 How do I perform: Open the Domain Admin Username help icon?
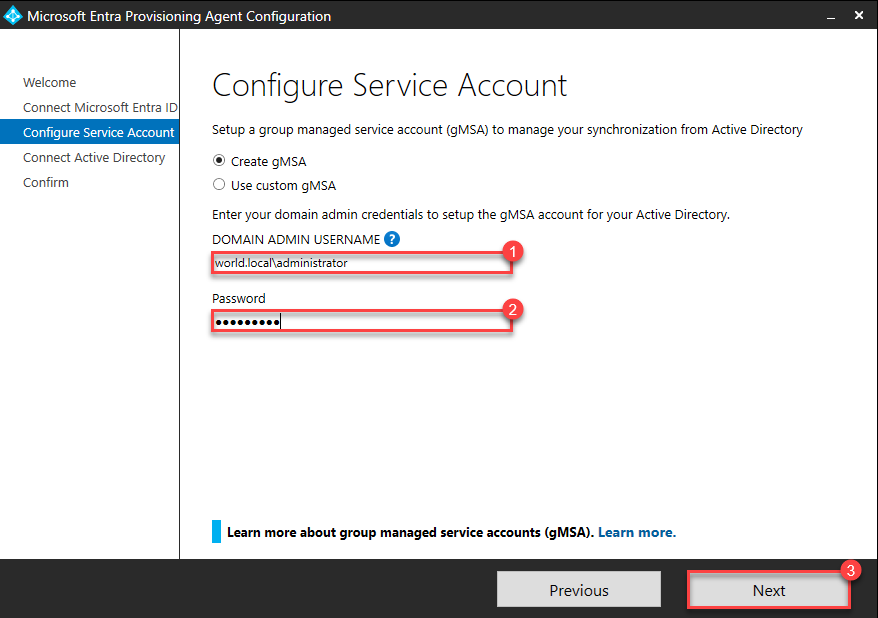click(x=392, y=240)
